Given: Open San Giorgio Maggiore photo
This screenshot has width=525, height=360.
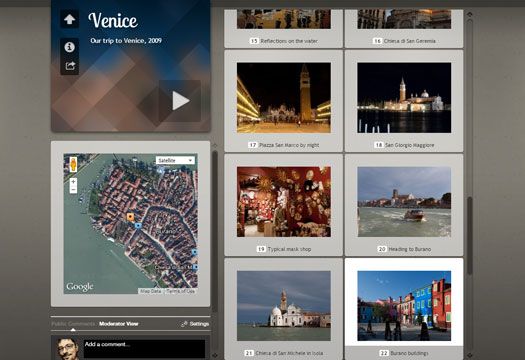Looking at the screenshot, I should point(404,98).
